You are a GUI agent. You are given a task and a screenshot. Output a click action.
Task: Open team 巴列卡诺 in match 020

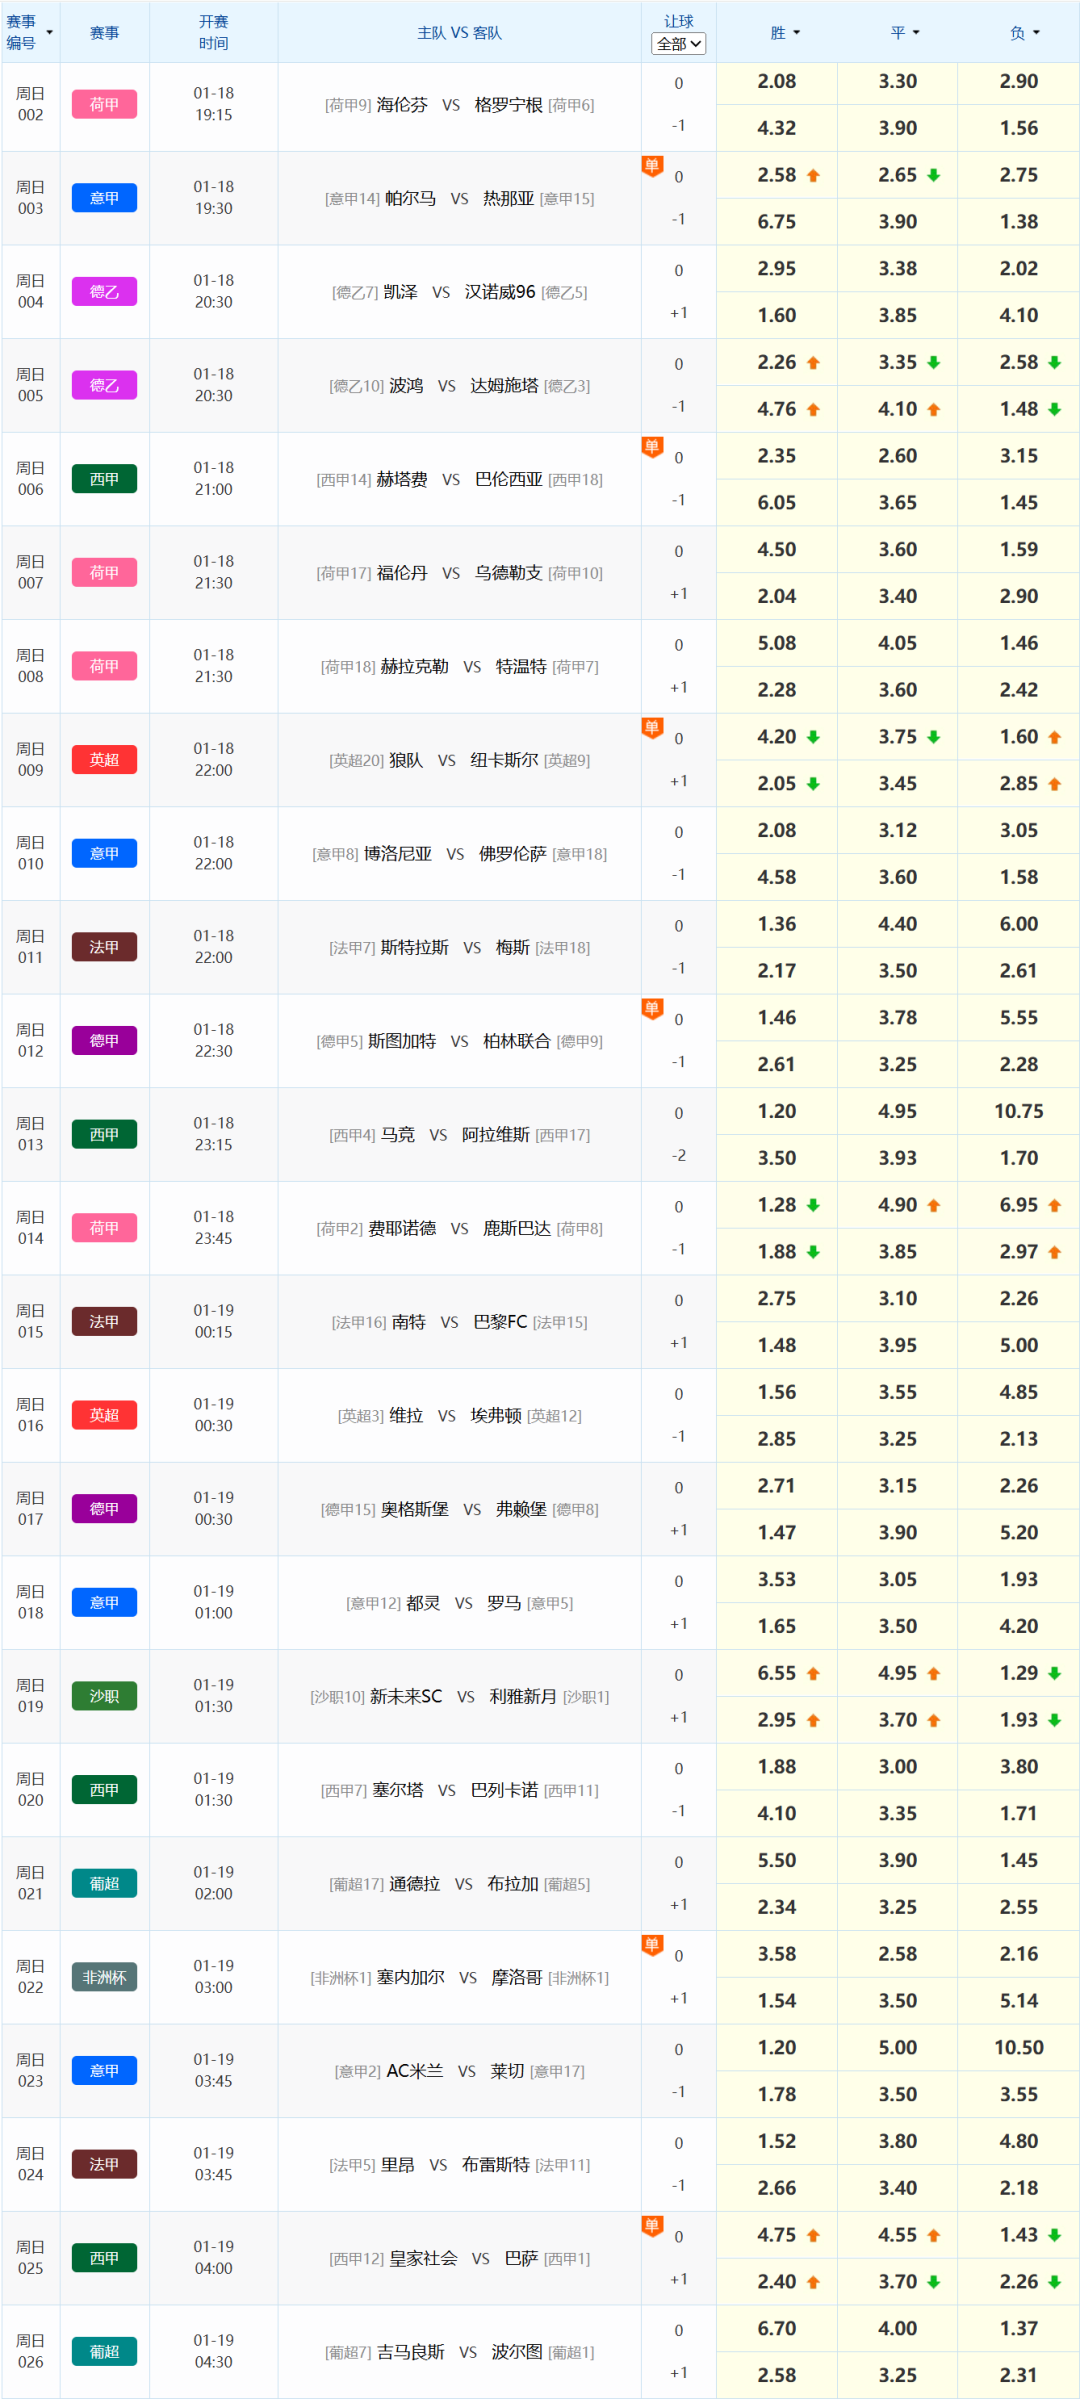(505, 1790)
